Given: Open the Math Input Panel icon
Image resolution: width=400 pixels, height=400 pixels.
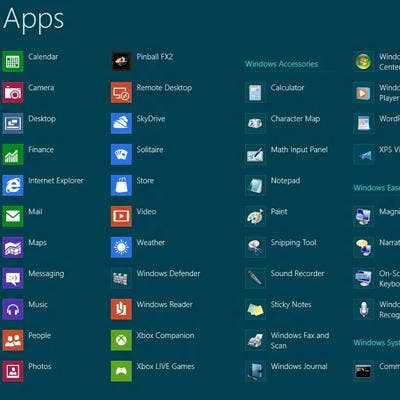Looking at the screenshot, I should pos(255,154).
